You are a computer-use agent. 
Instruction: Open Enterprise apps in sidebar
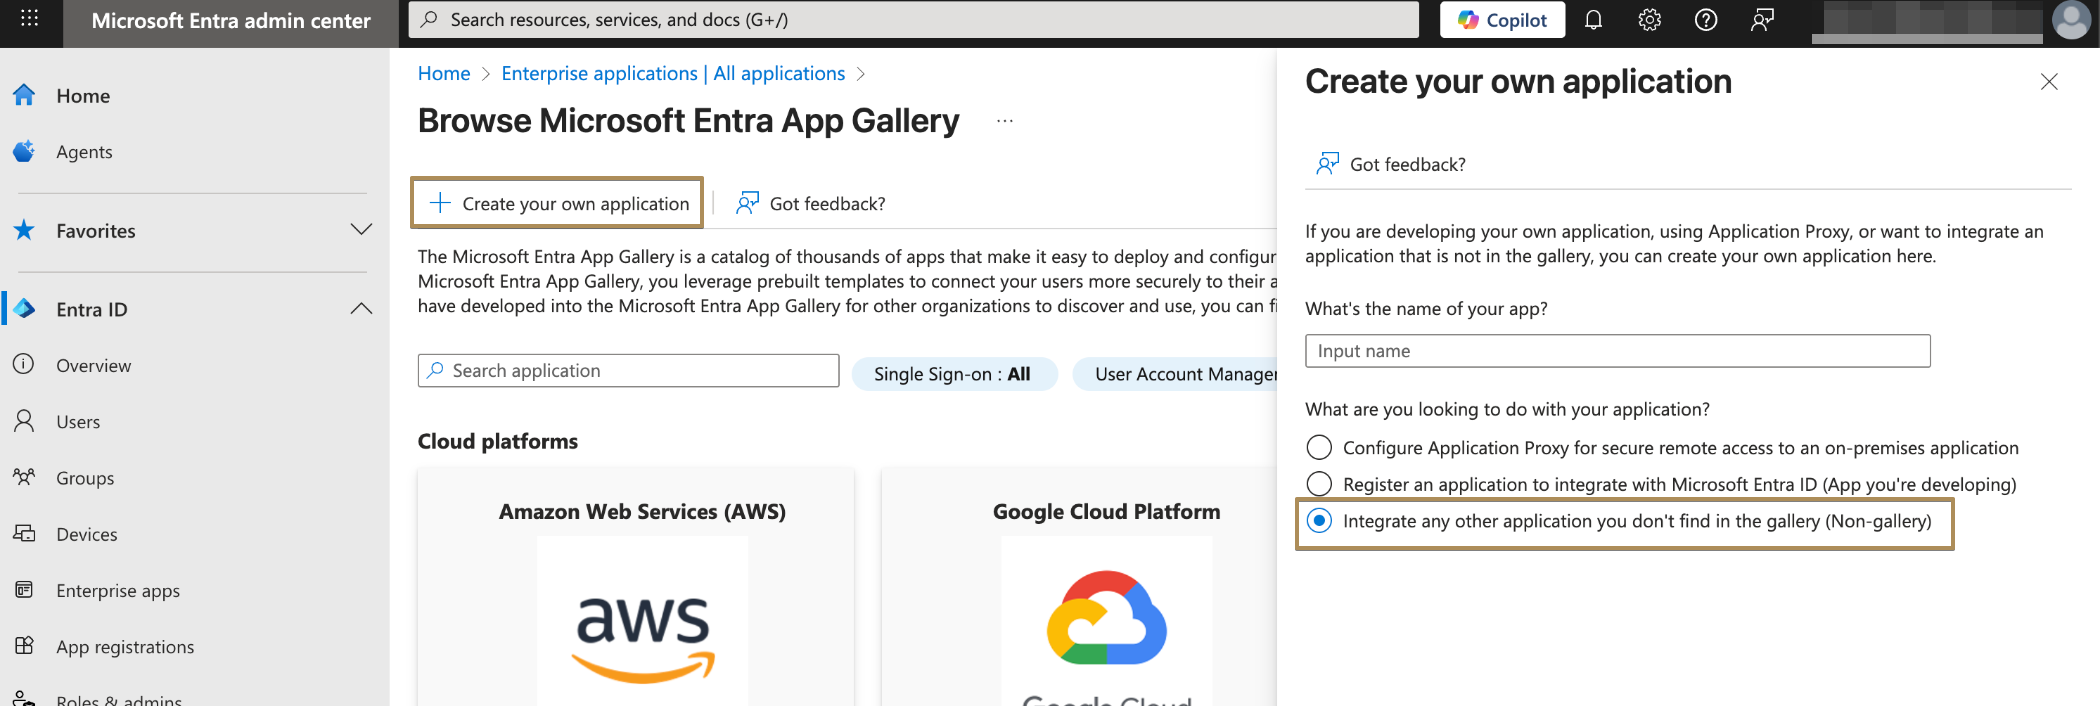click(117, 591)
